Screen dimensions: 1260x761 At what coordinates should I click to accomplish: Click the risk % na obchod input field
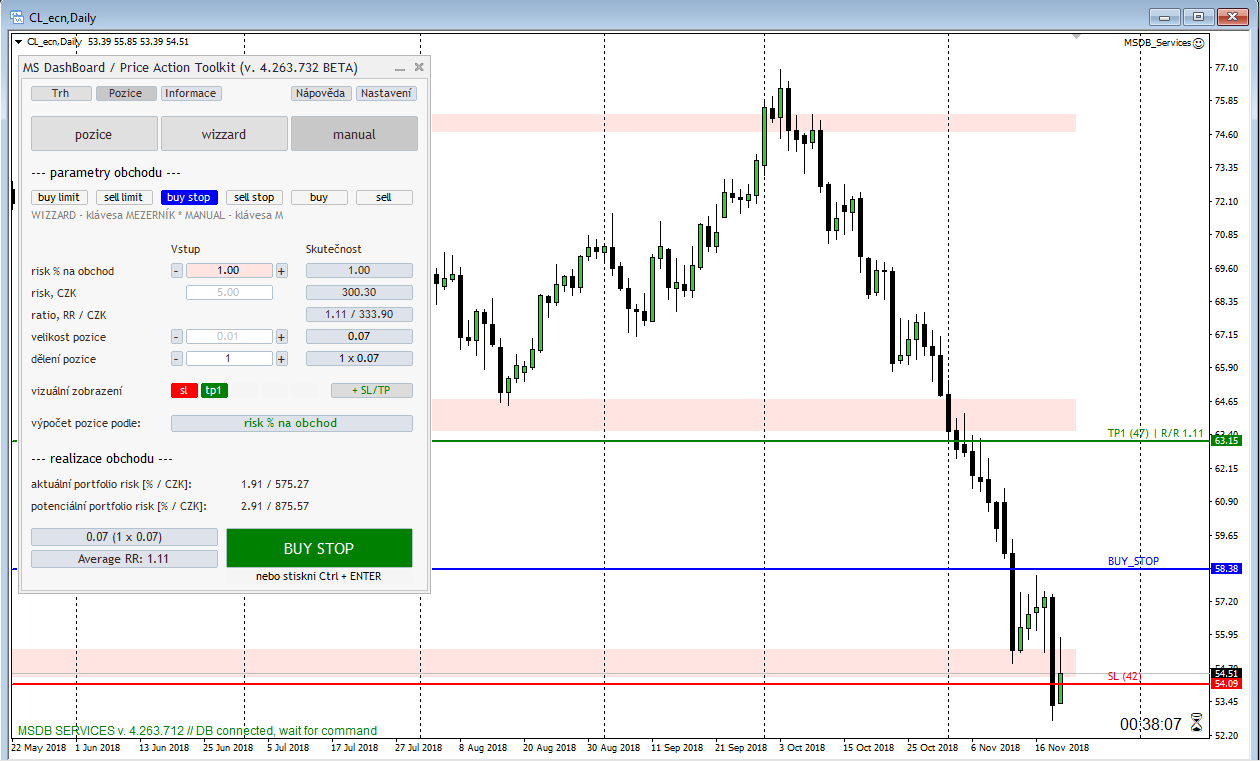(x=229, y=271)
